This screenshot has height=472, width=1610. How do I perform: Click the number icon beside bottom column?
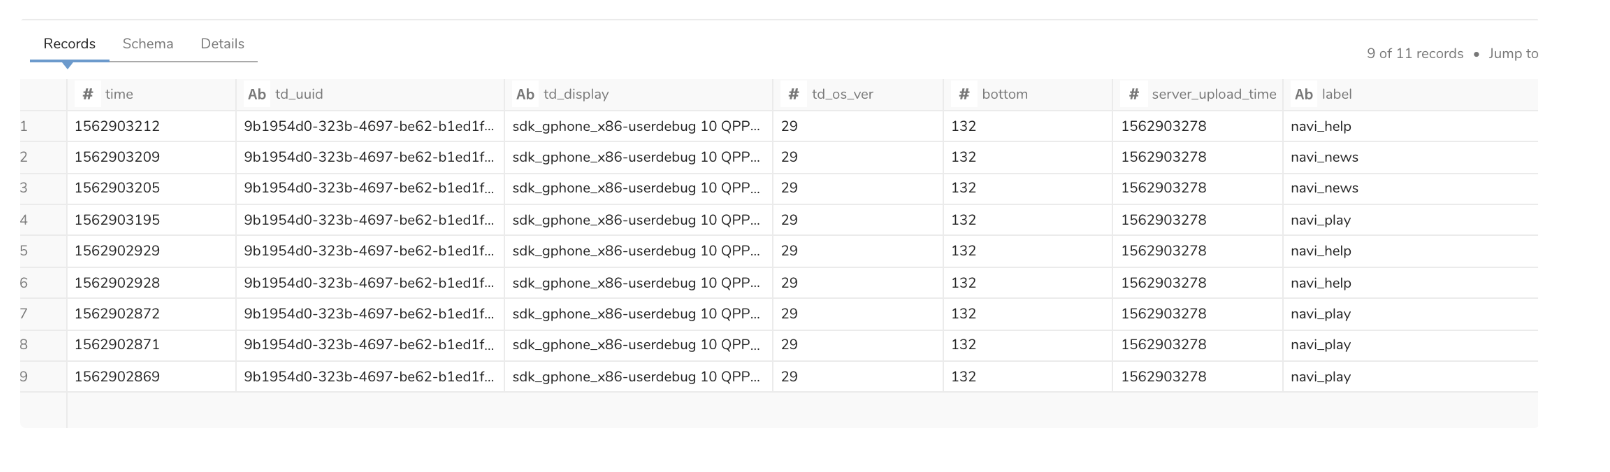964,94
